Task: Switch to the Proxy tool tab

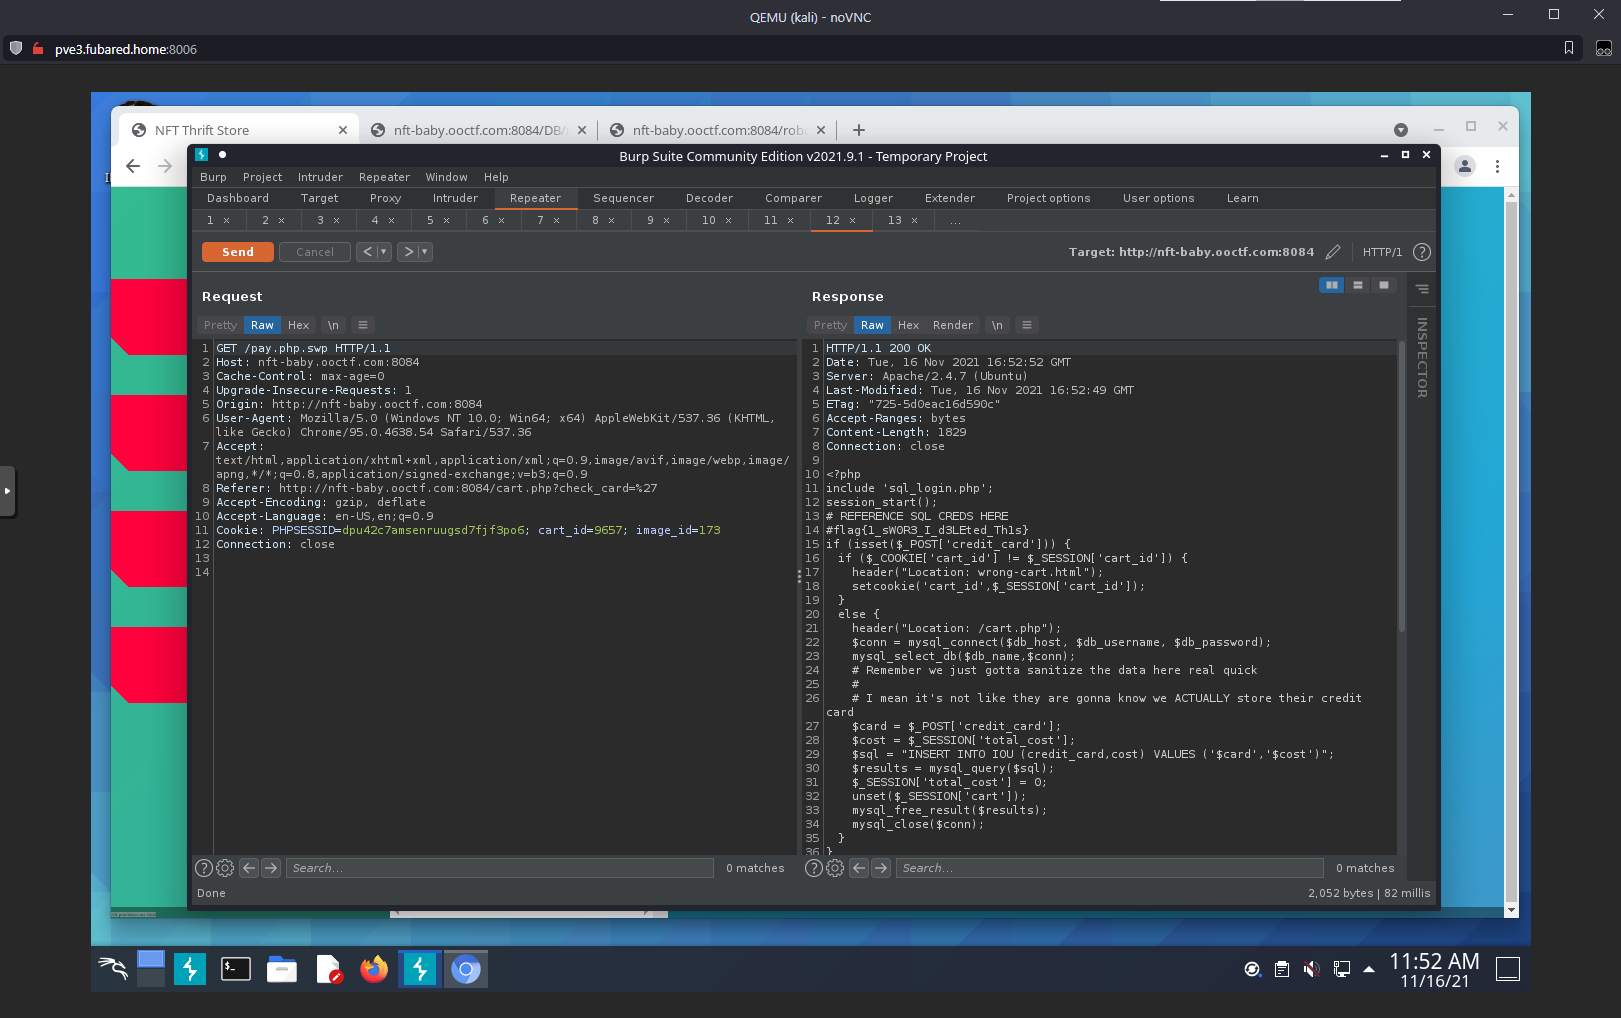Action: point(385,198)
